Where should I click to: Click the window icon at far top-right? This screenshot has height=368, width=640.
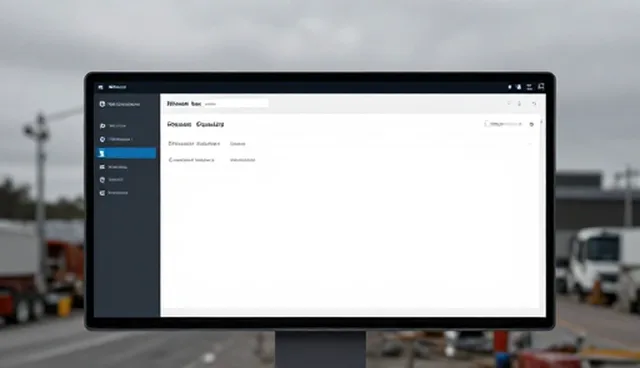click(541, 86)
